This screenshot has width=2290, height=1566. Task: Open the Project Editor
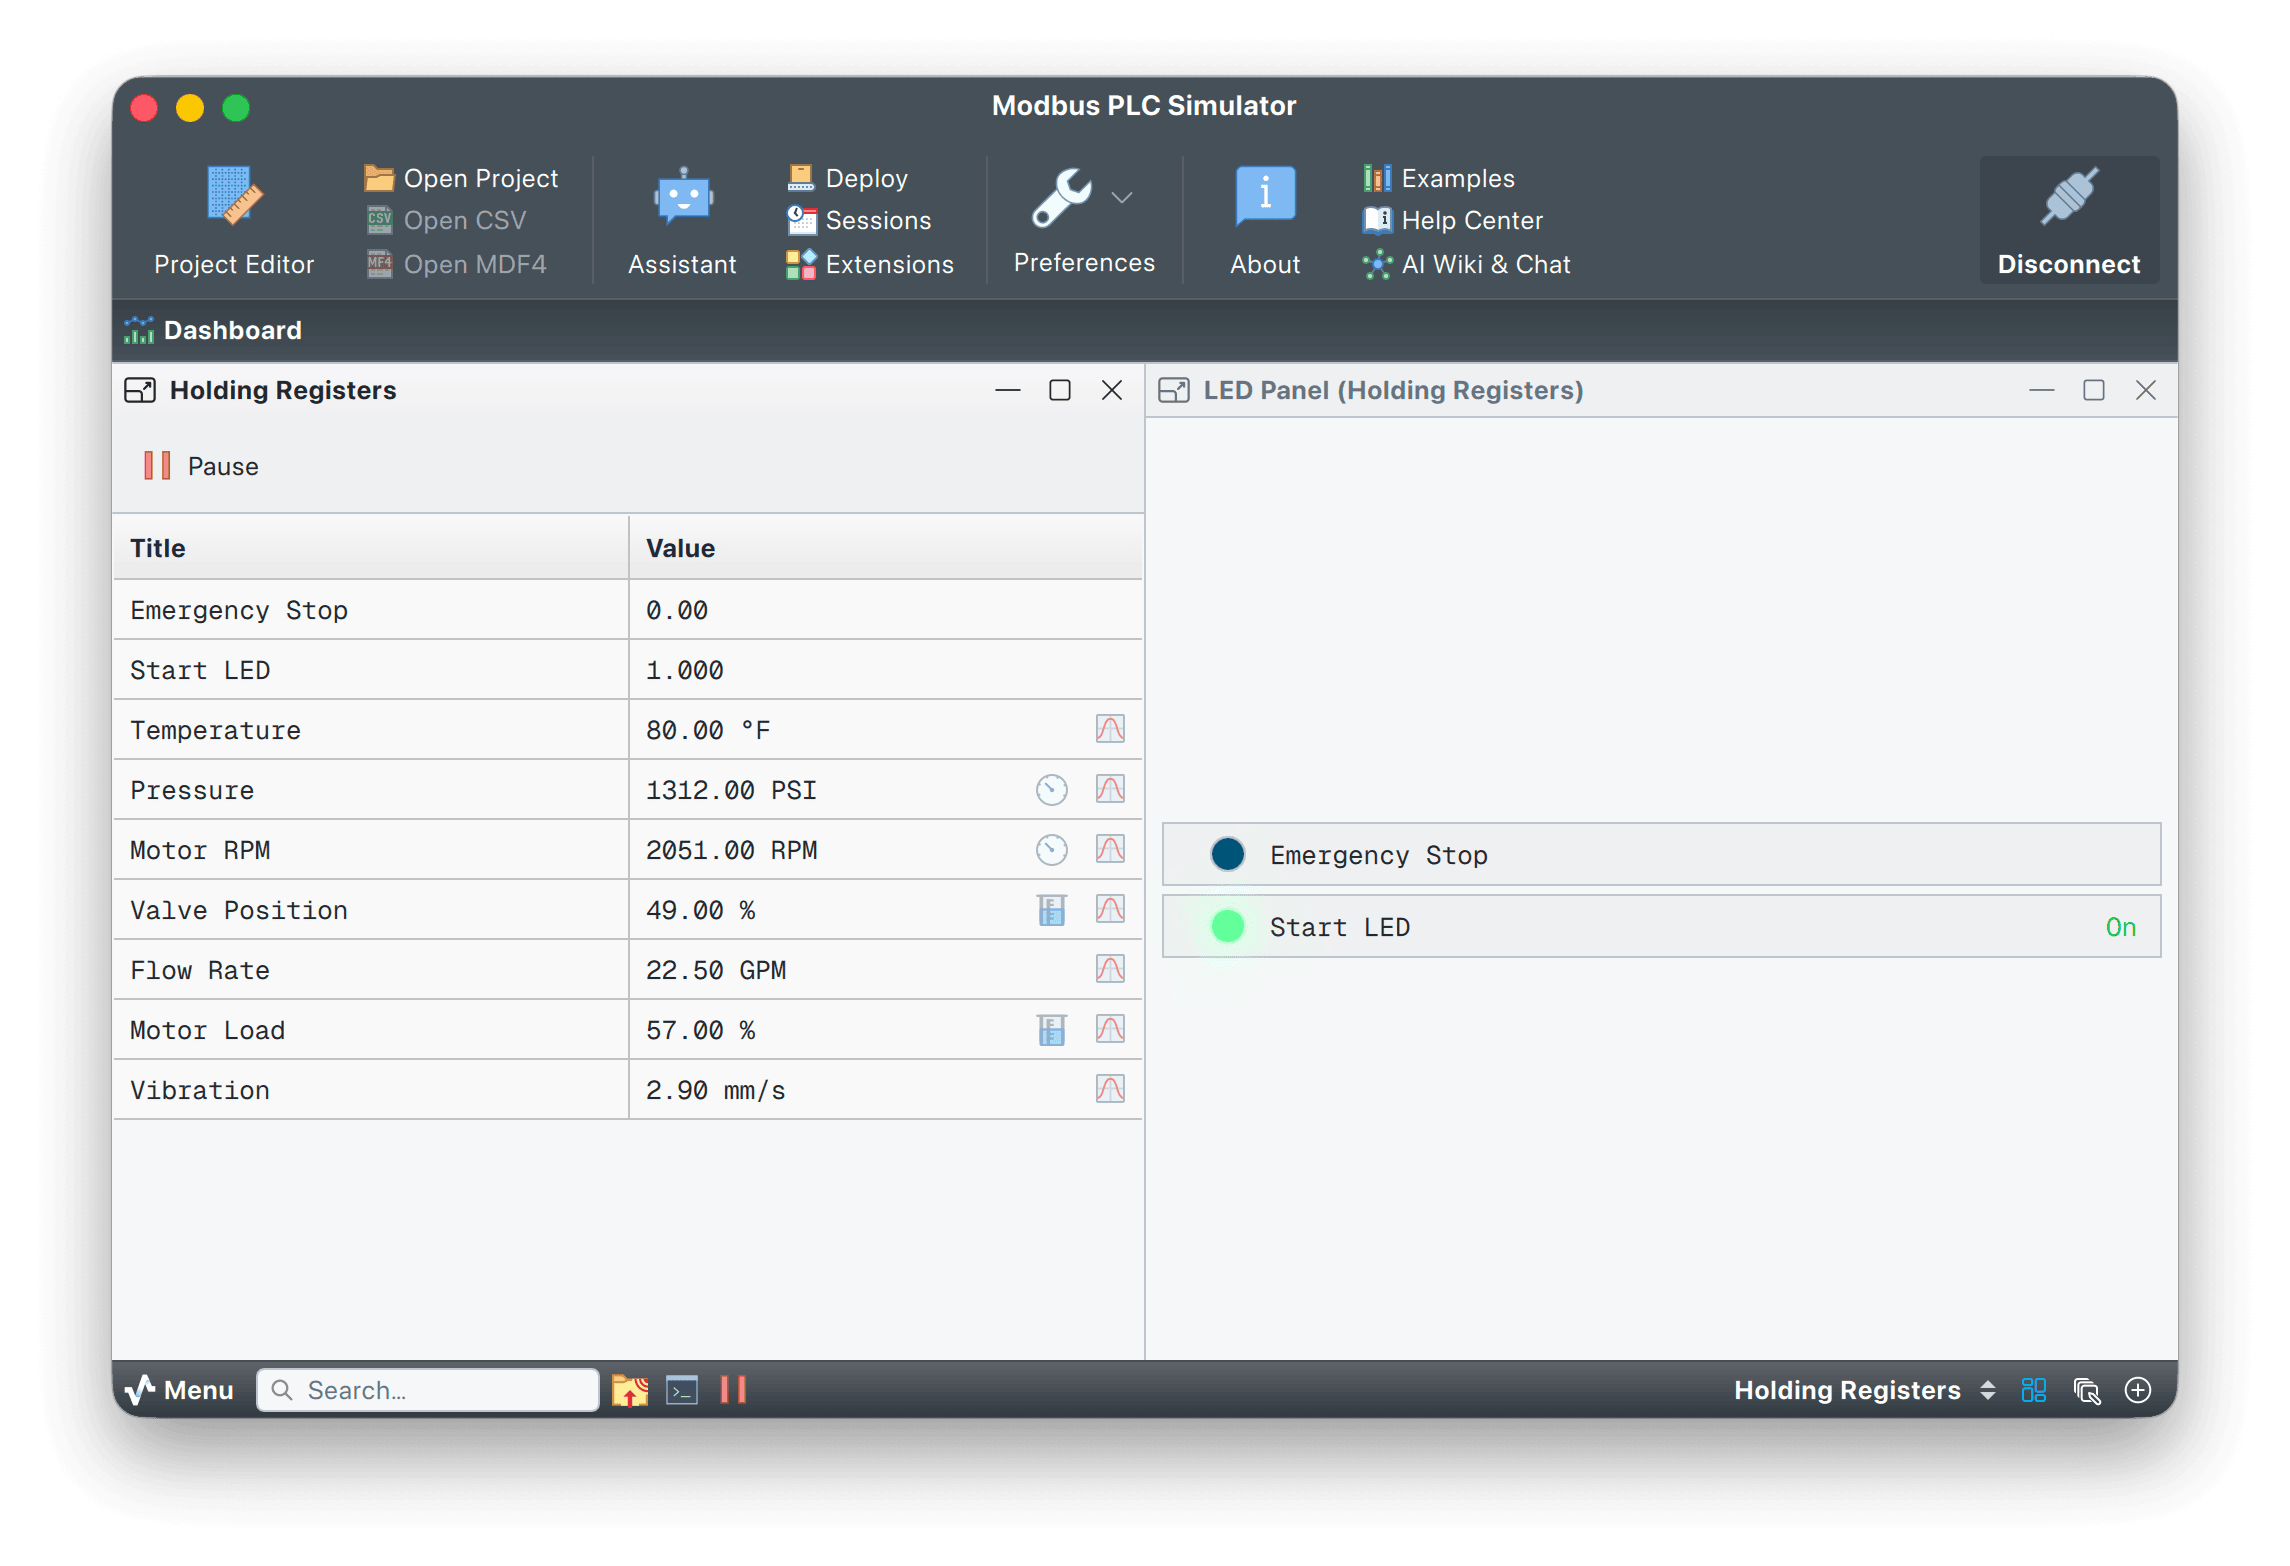(x=233, y=221)
